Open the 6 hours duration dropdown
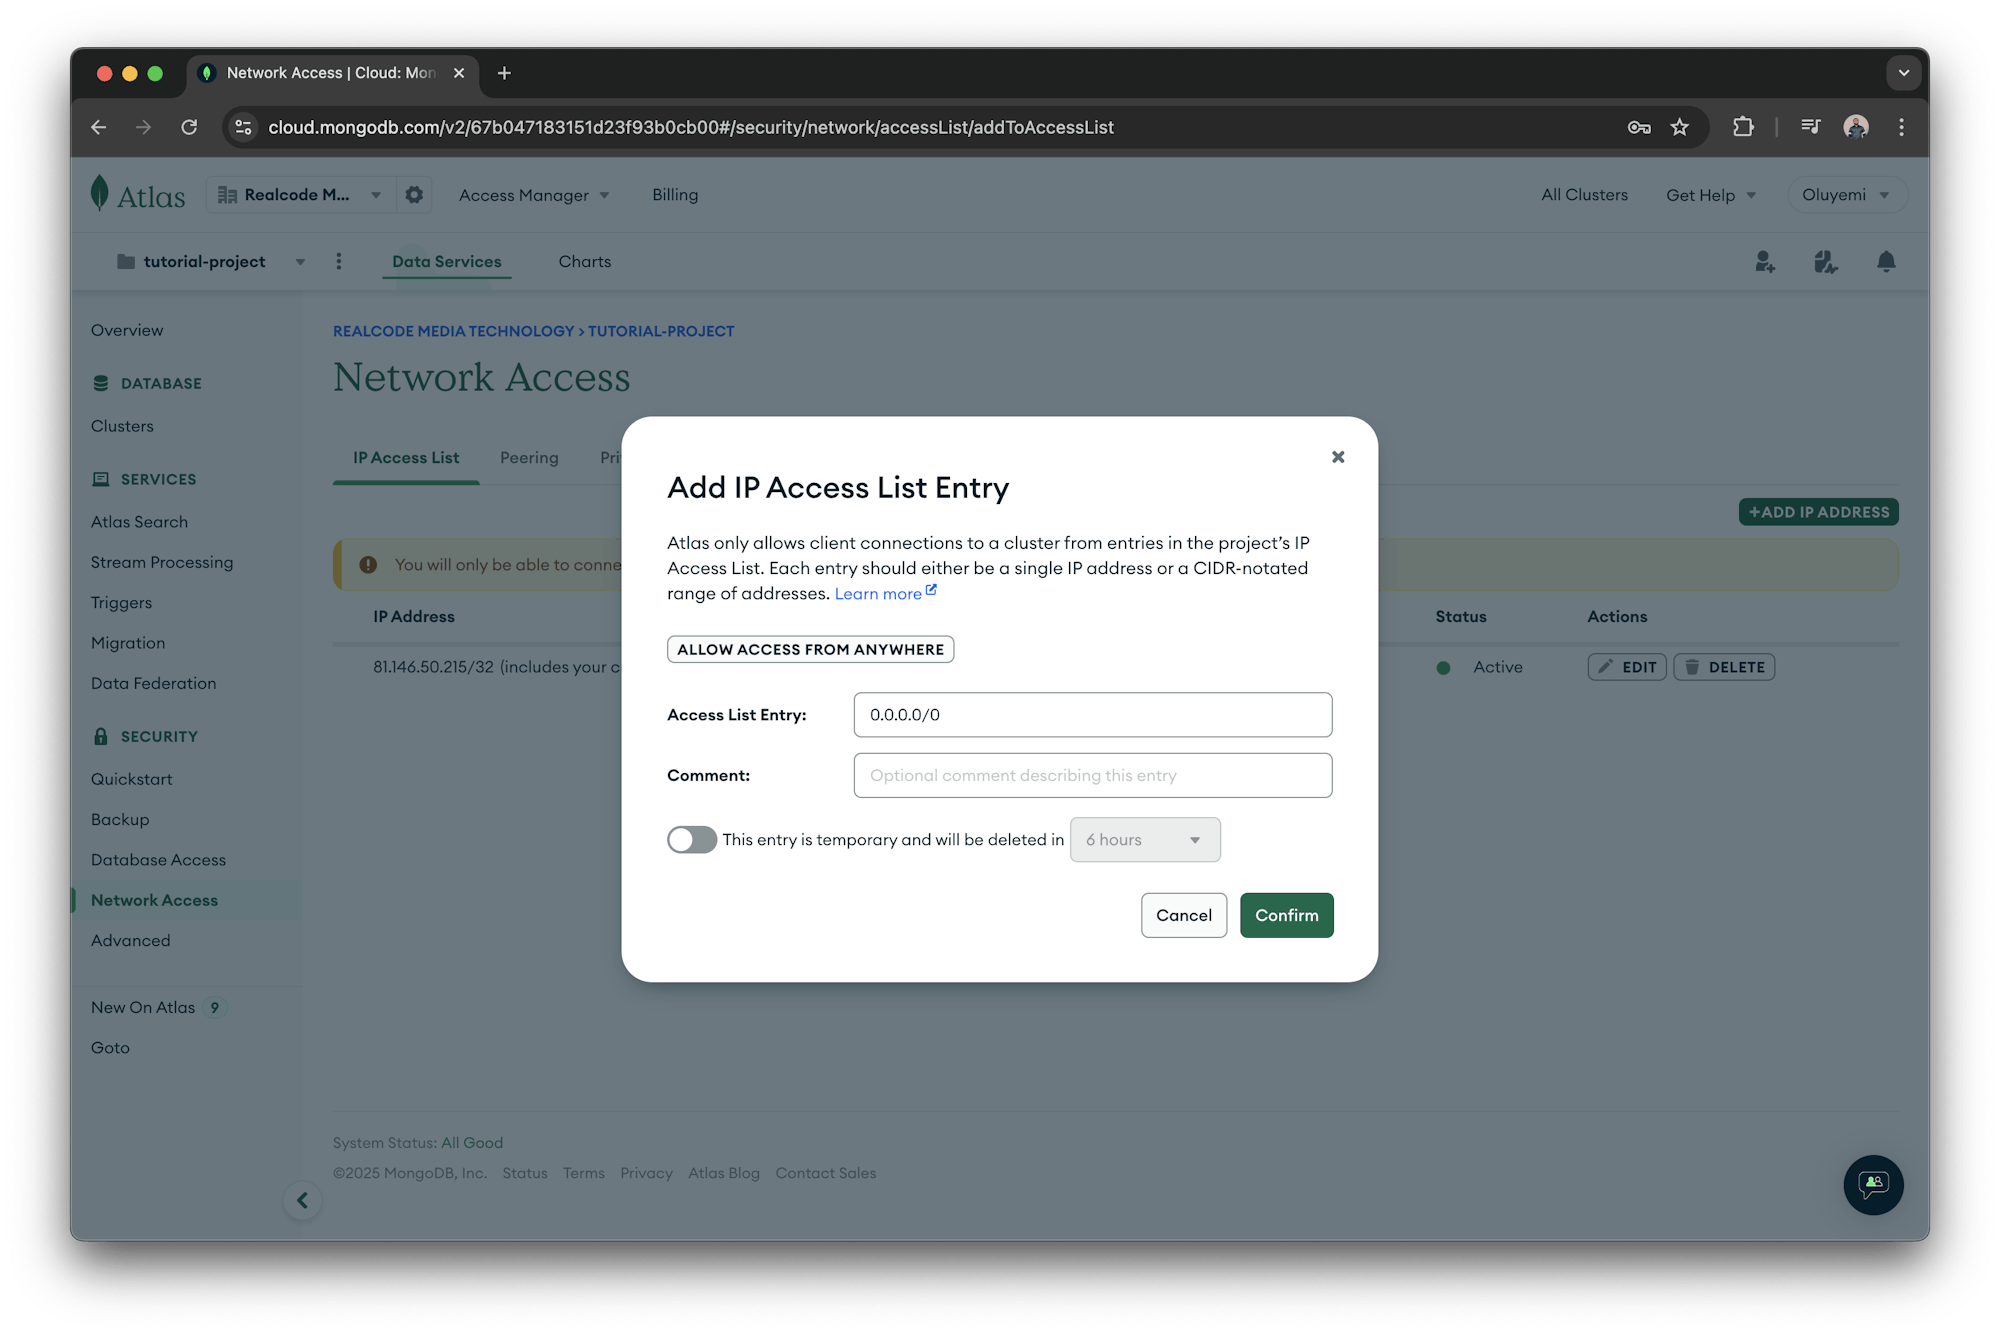Viewport: 2000px width, 1334px height. point(1144,839)
